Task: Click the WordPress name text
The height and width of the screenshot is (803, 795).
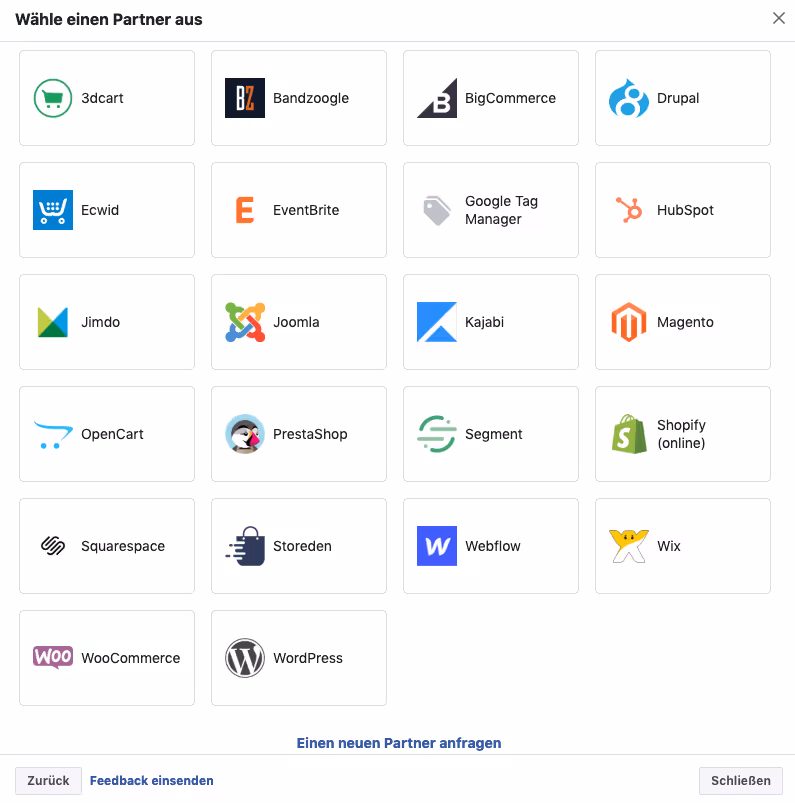Action: (x=308, y=658)
